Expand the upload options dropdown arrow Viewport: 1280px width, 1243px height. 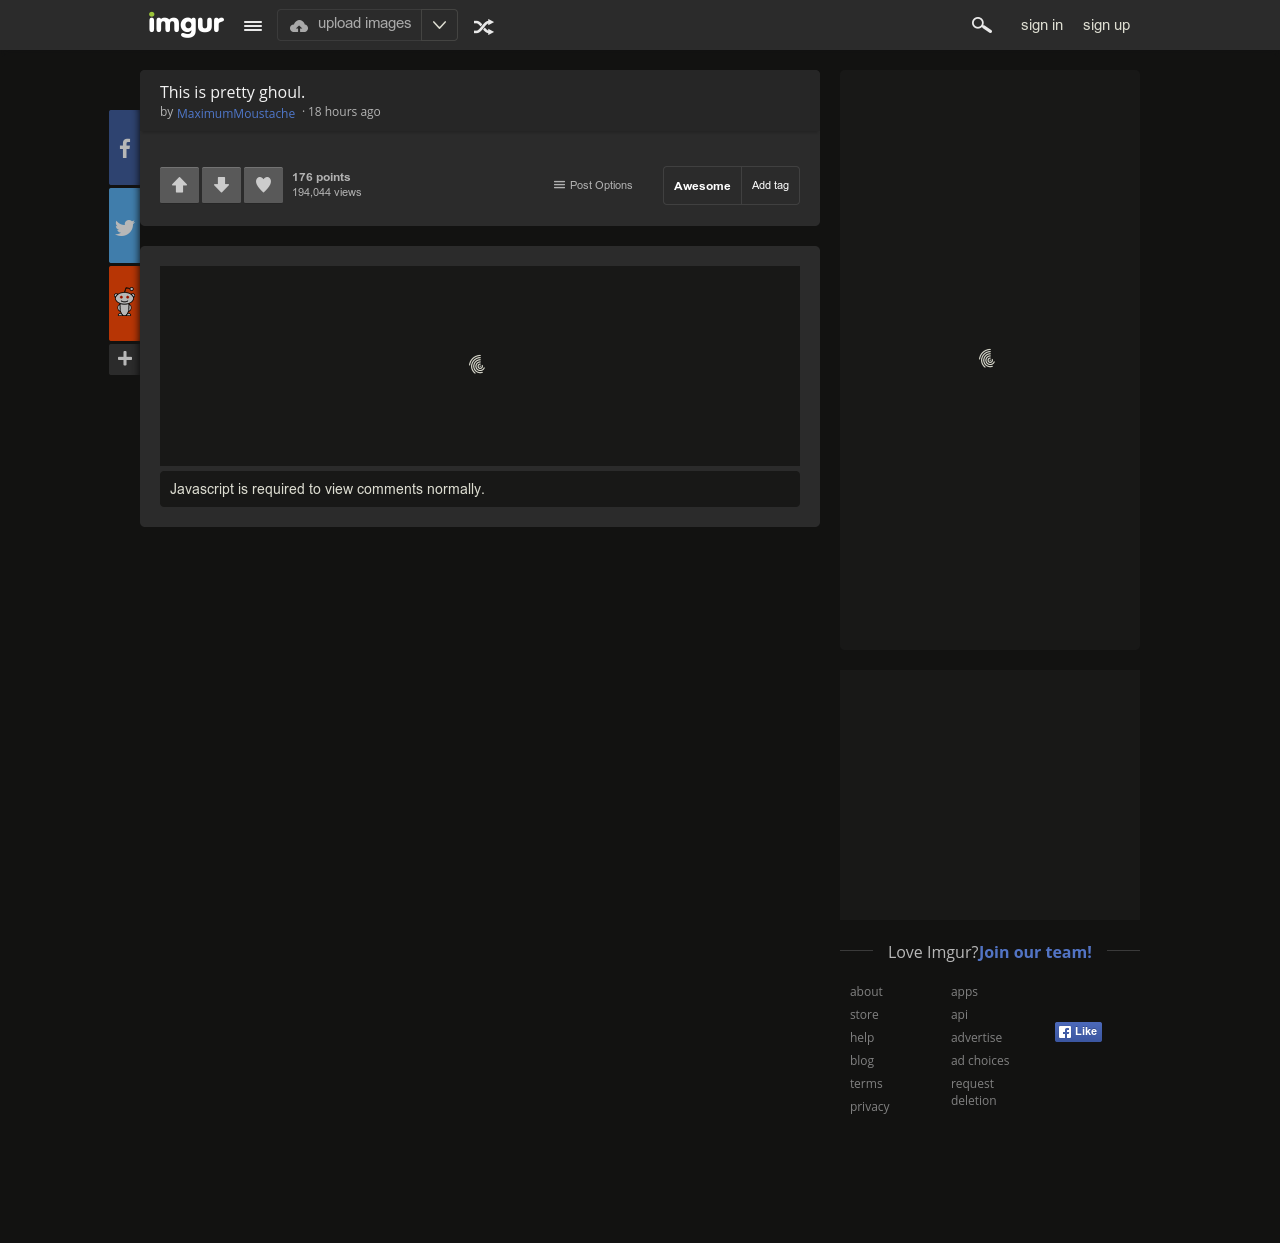click(x=439, y=25)
